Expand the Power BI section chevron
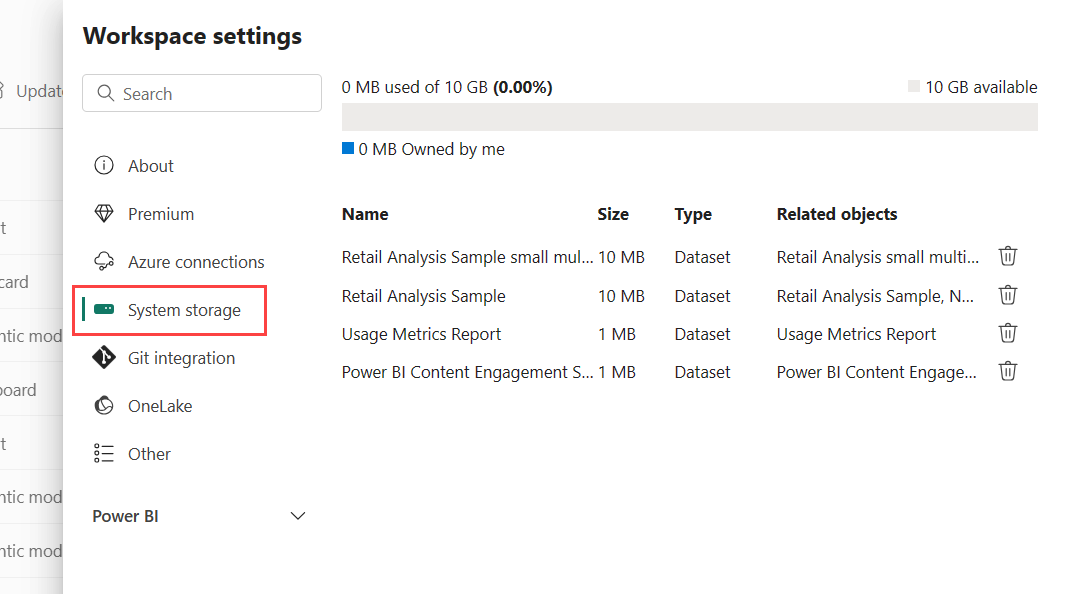Screen dimensions: 1083x594 coord(297,516)
